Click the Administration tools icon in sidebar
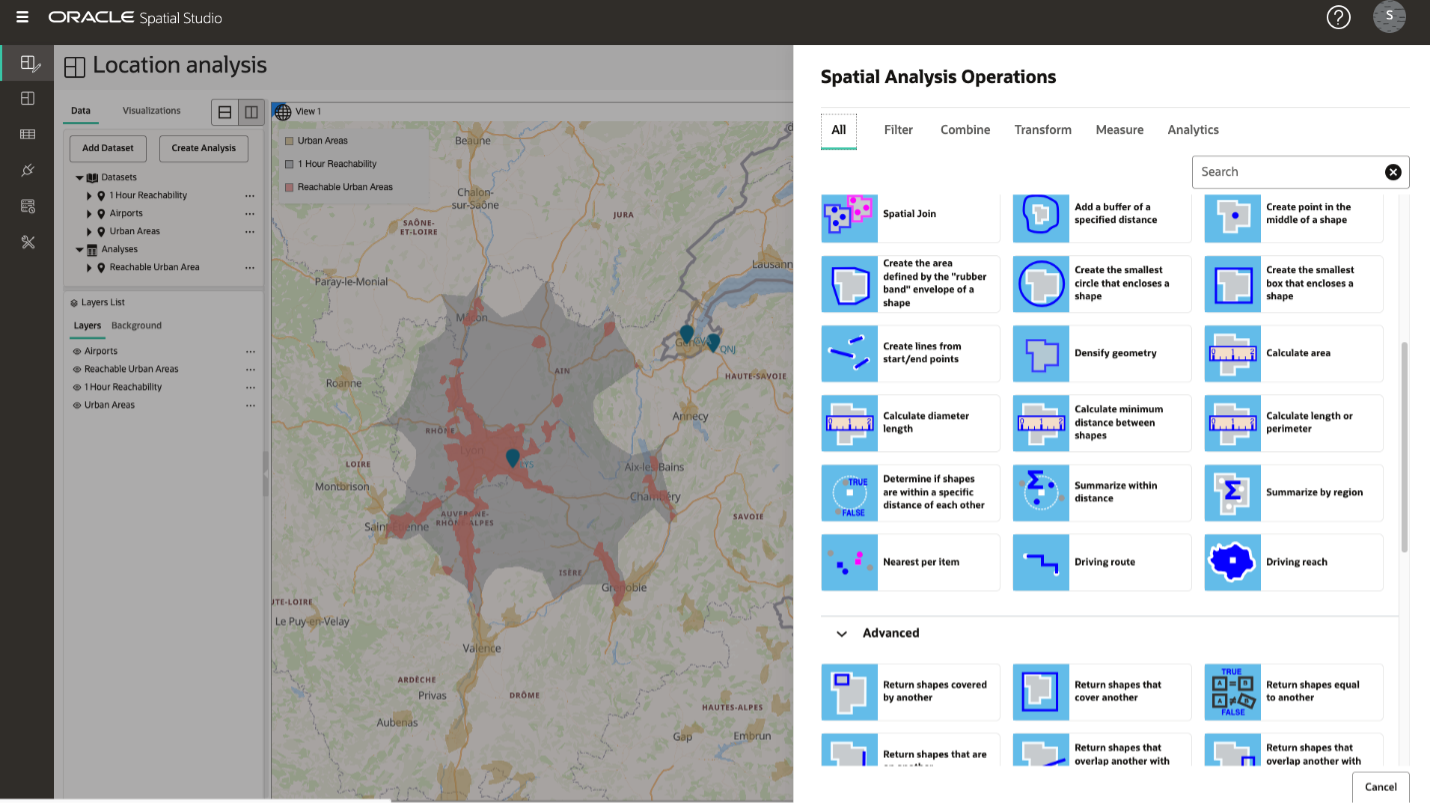Screen dimensions: 1430x806 coord(27,242)
